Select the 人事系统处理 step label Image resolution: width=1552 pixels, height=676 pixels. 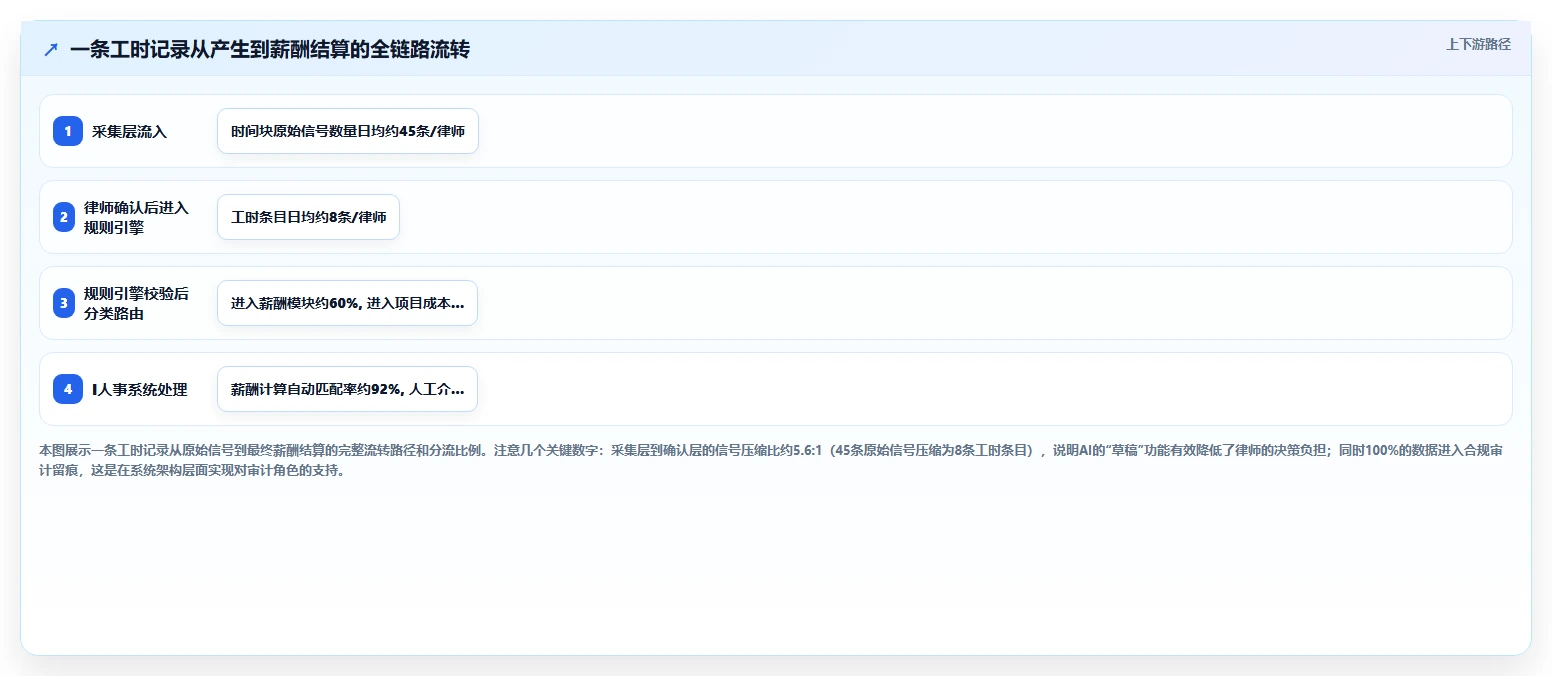[x=140, y=389]
